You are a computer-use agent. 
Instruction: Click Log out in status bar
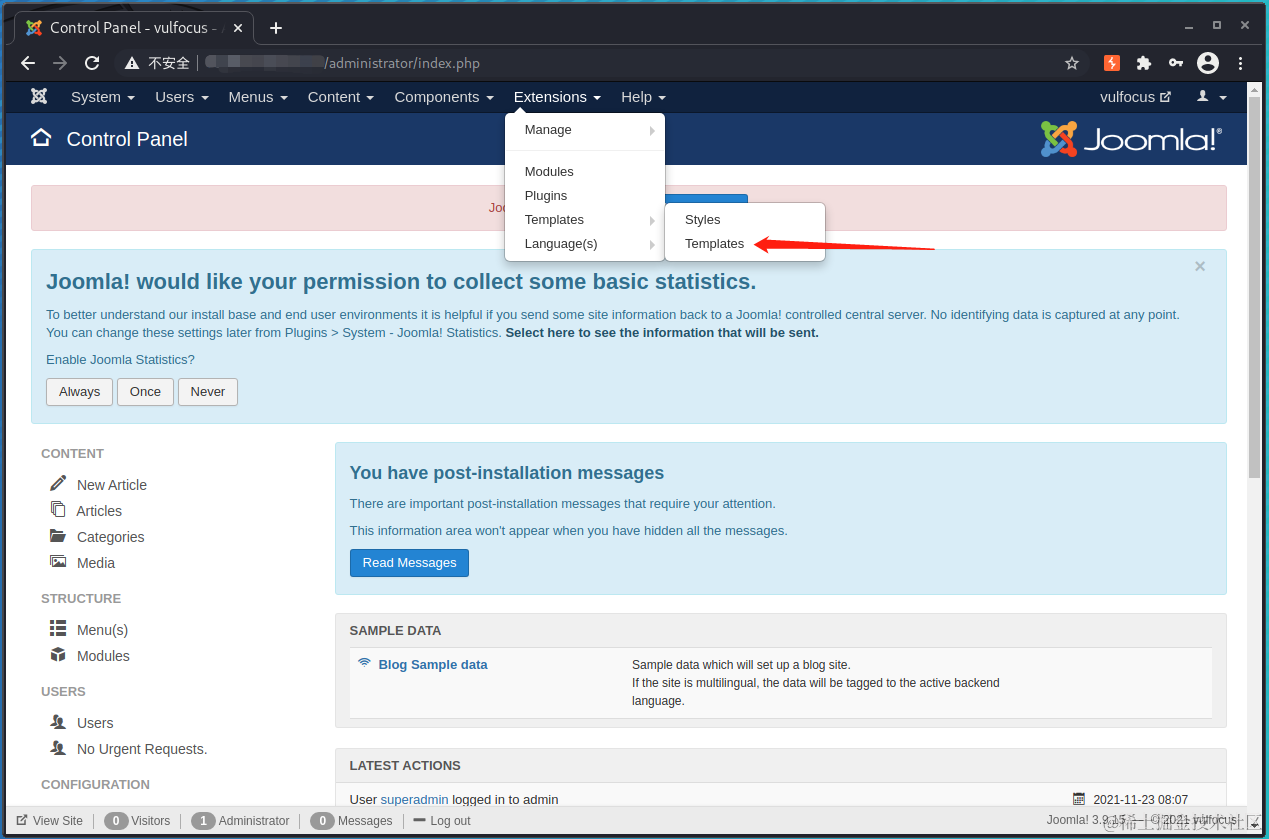tap(441, 821)
